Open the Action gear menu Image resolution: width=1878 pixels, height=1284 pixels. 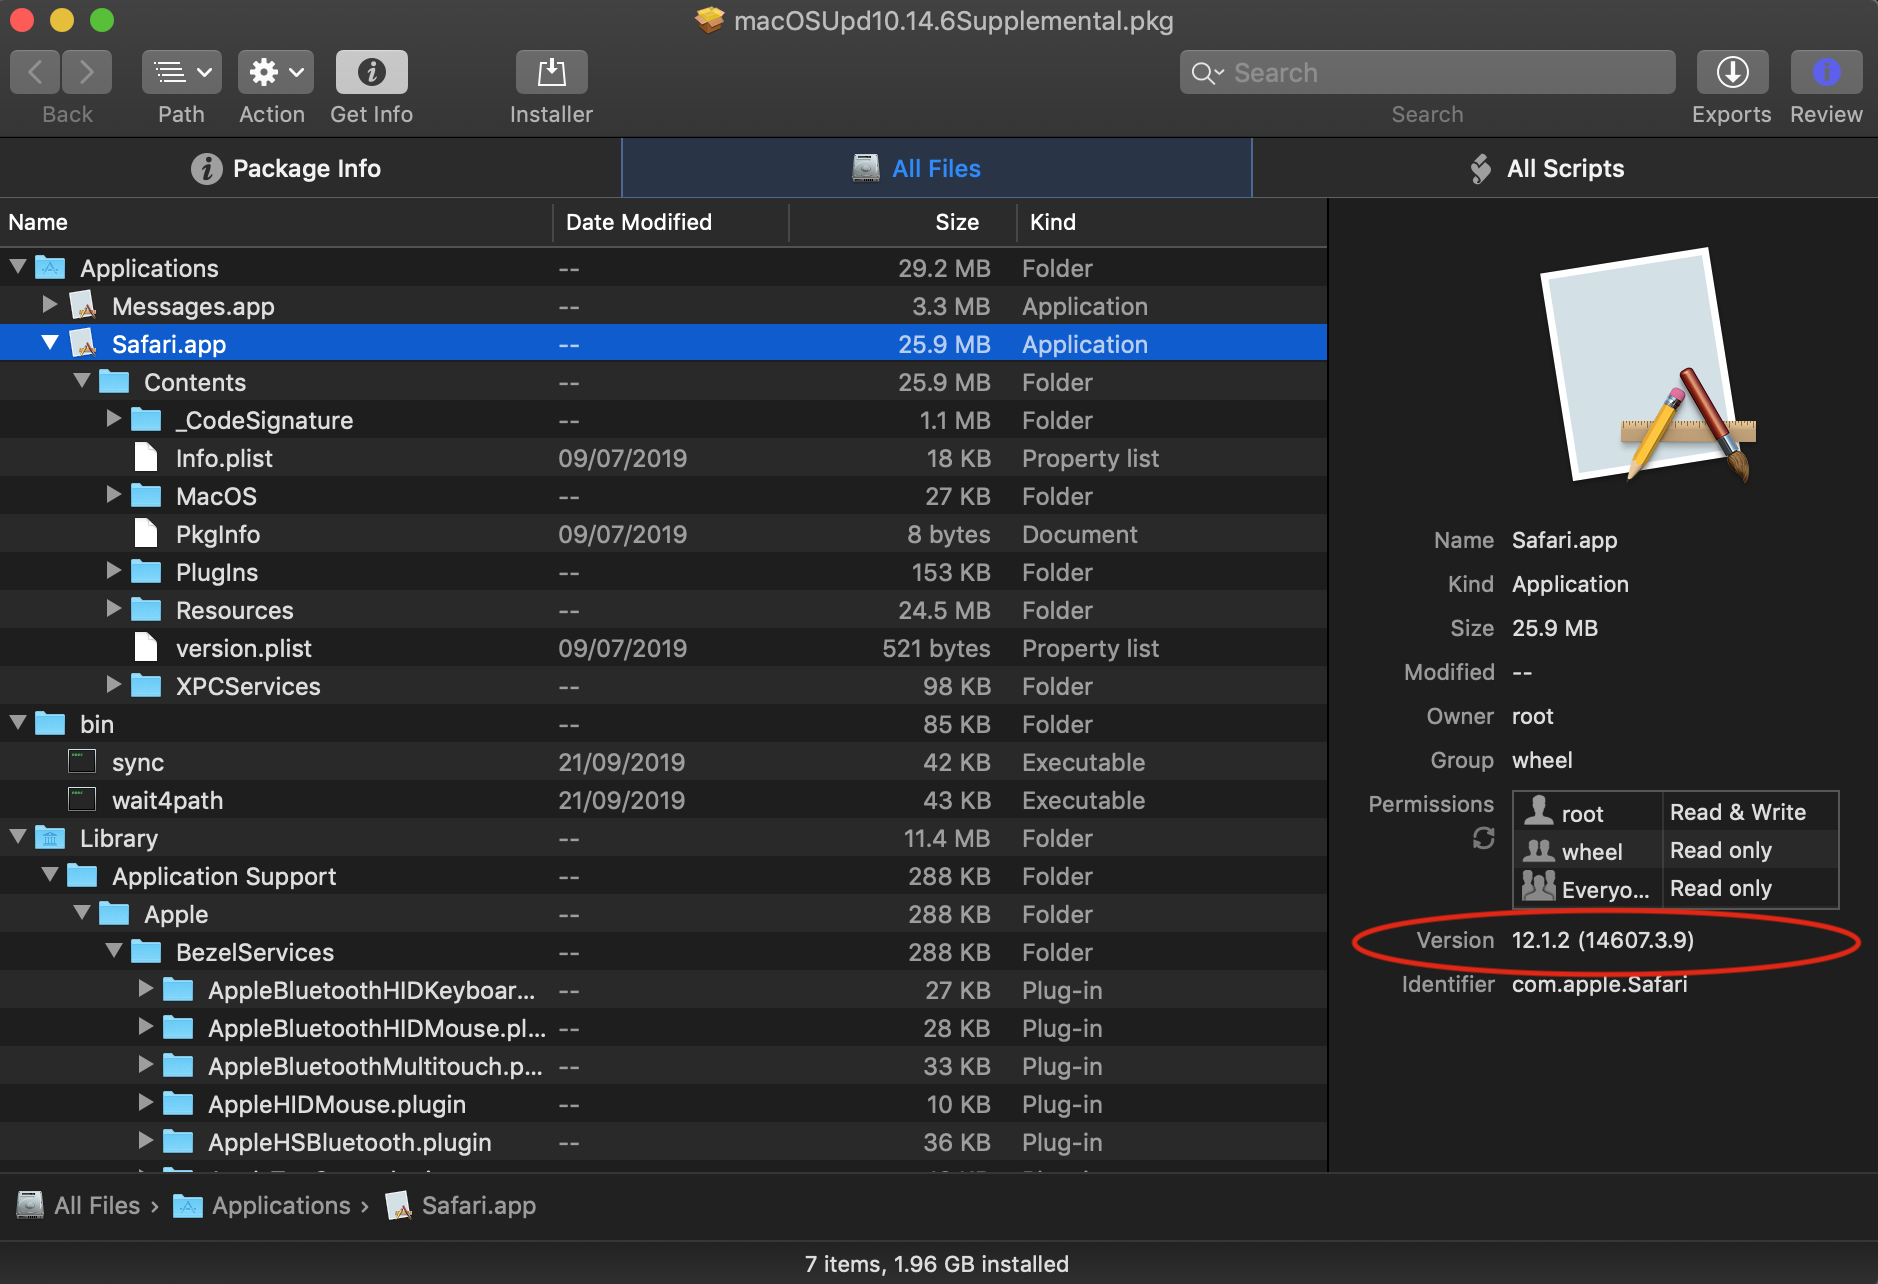(275, 72)
